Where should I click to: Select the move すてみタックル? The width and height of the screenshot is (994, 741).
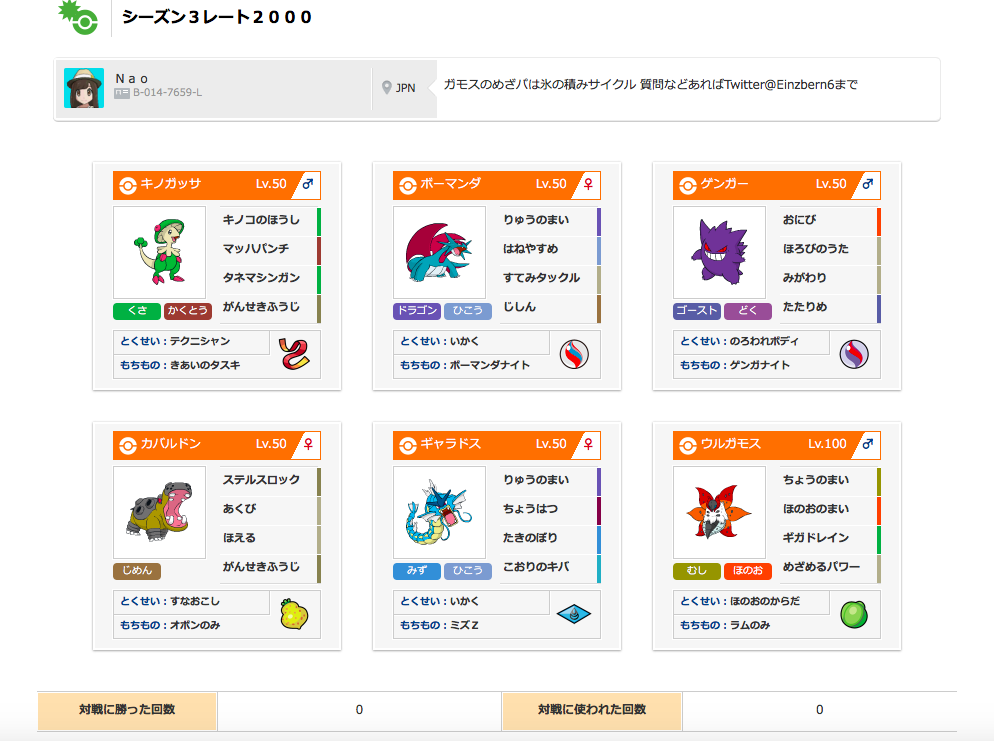[550, 278]
